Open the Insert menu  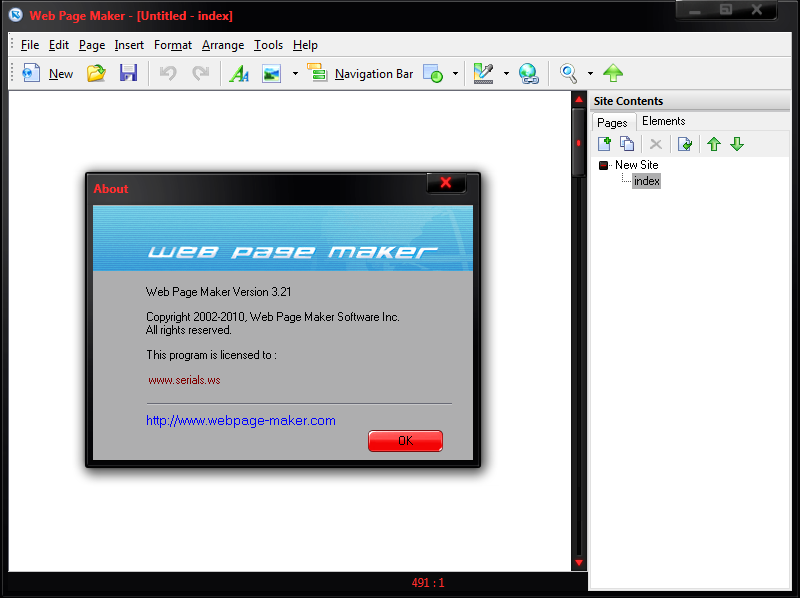[x=129, y=45]
